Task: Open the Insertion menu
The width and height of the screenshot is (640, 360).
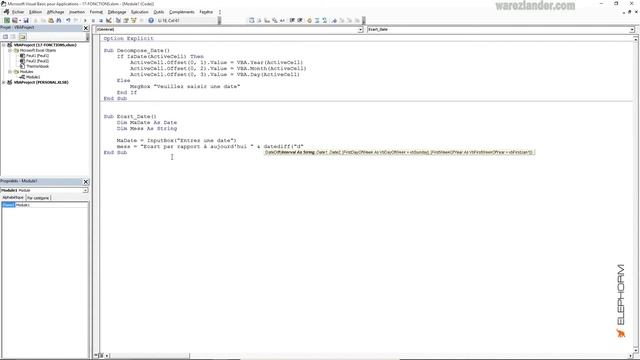Action: 77,12
